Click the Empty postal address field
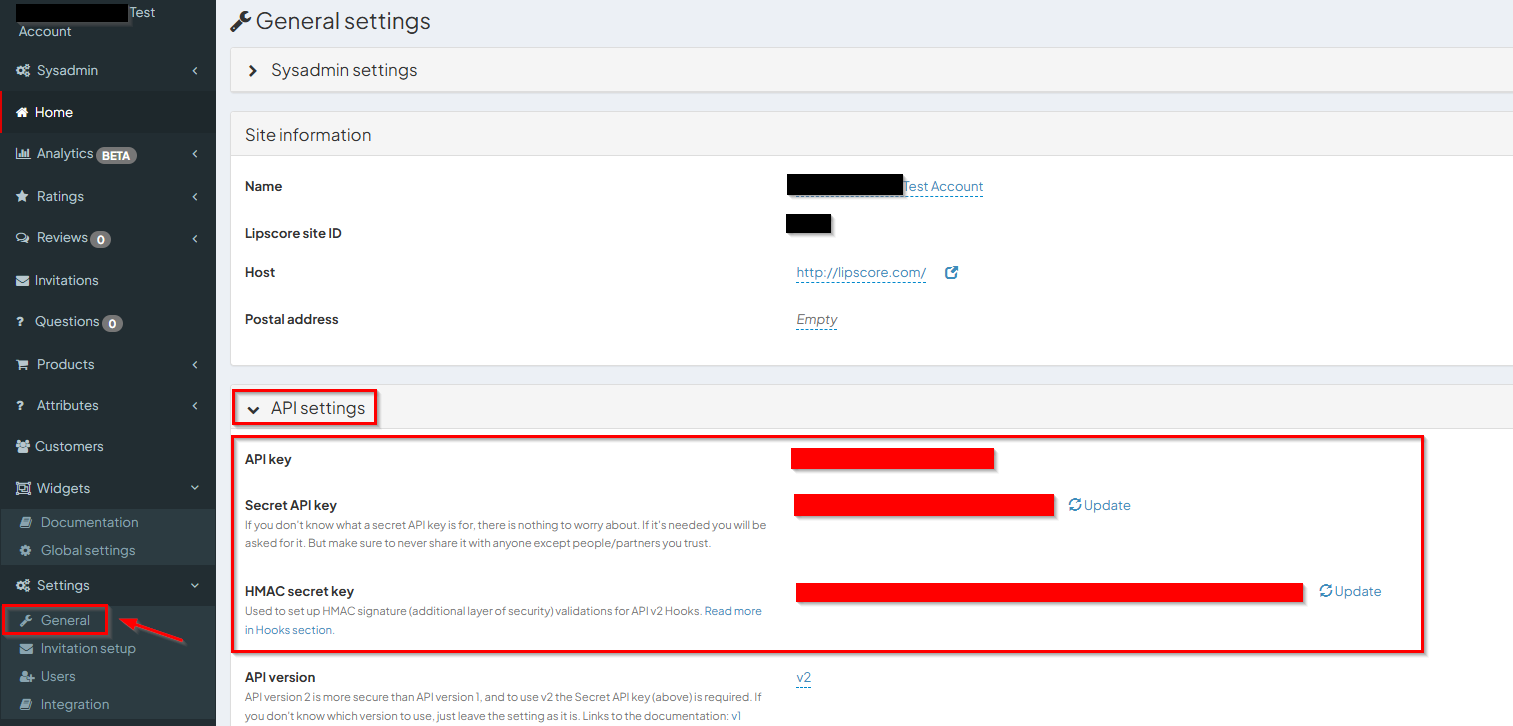 coord(816,320)
